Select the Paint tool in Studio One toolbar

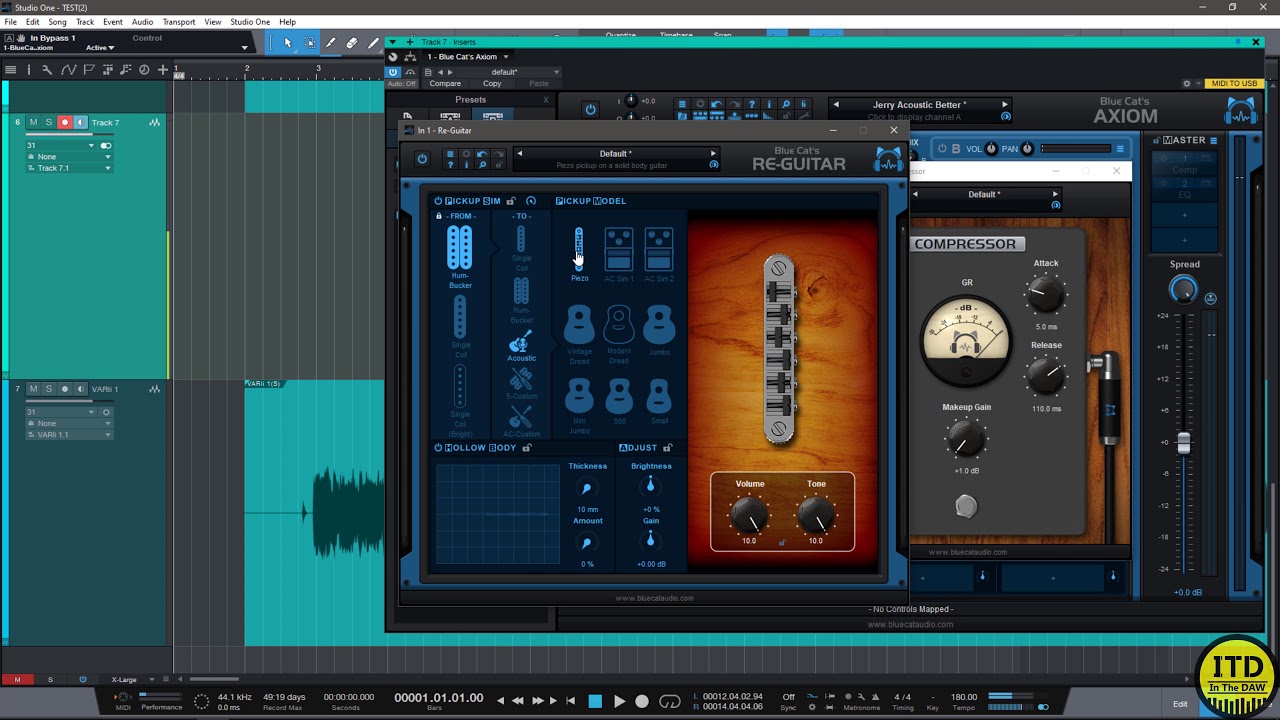click(373, 43)
